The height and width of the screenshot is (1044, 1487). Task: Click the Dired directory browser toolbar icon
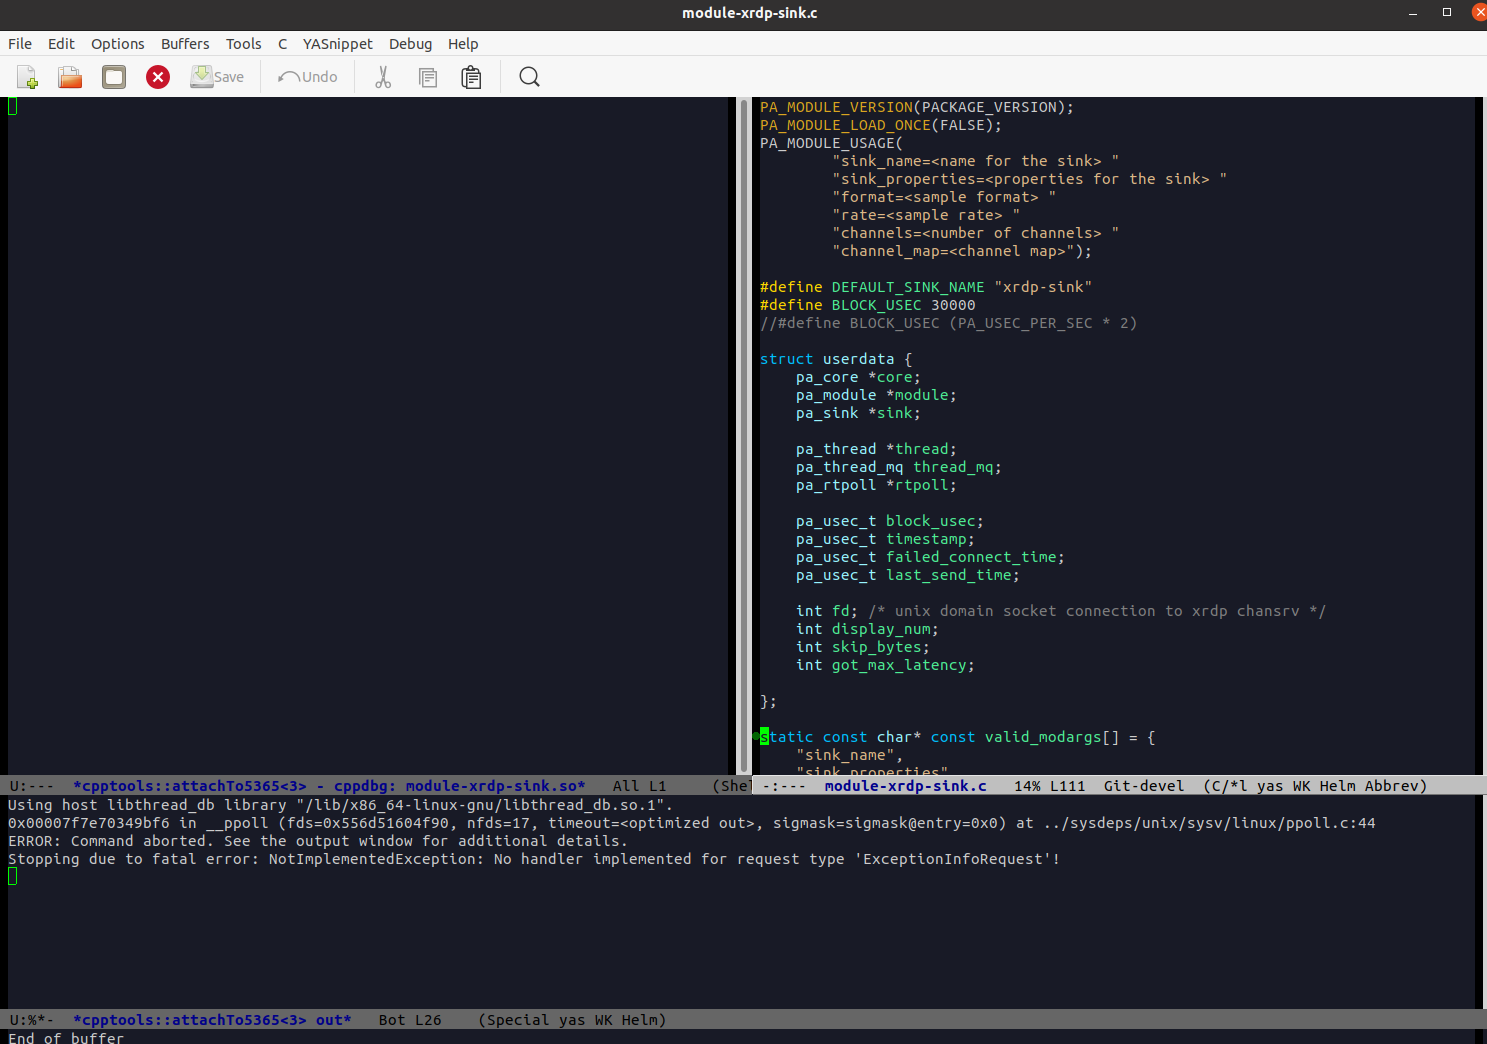(113, 77)
